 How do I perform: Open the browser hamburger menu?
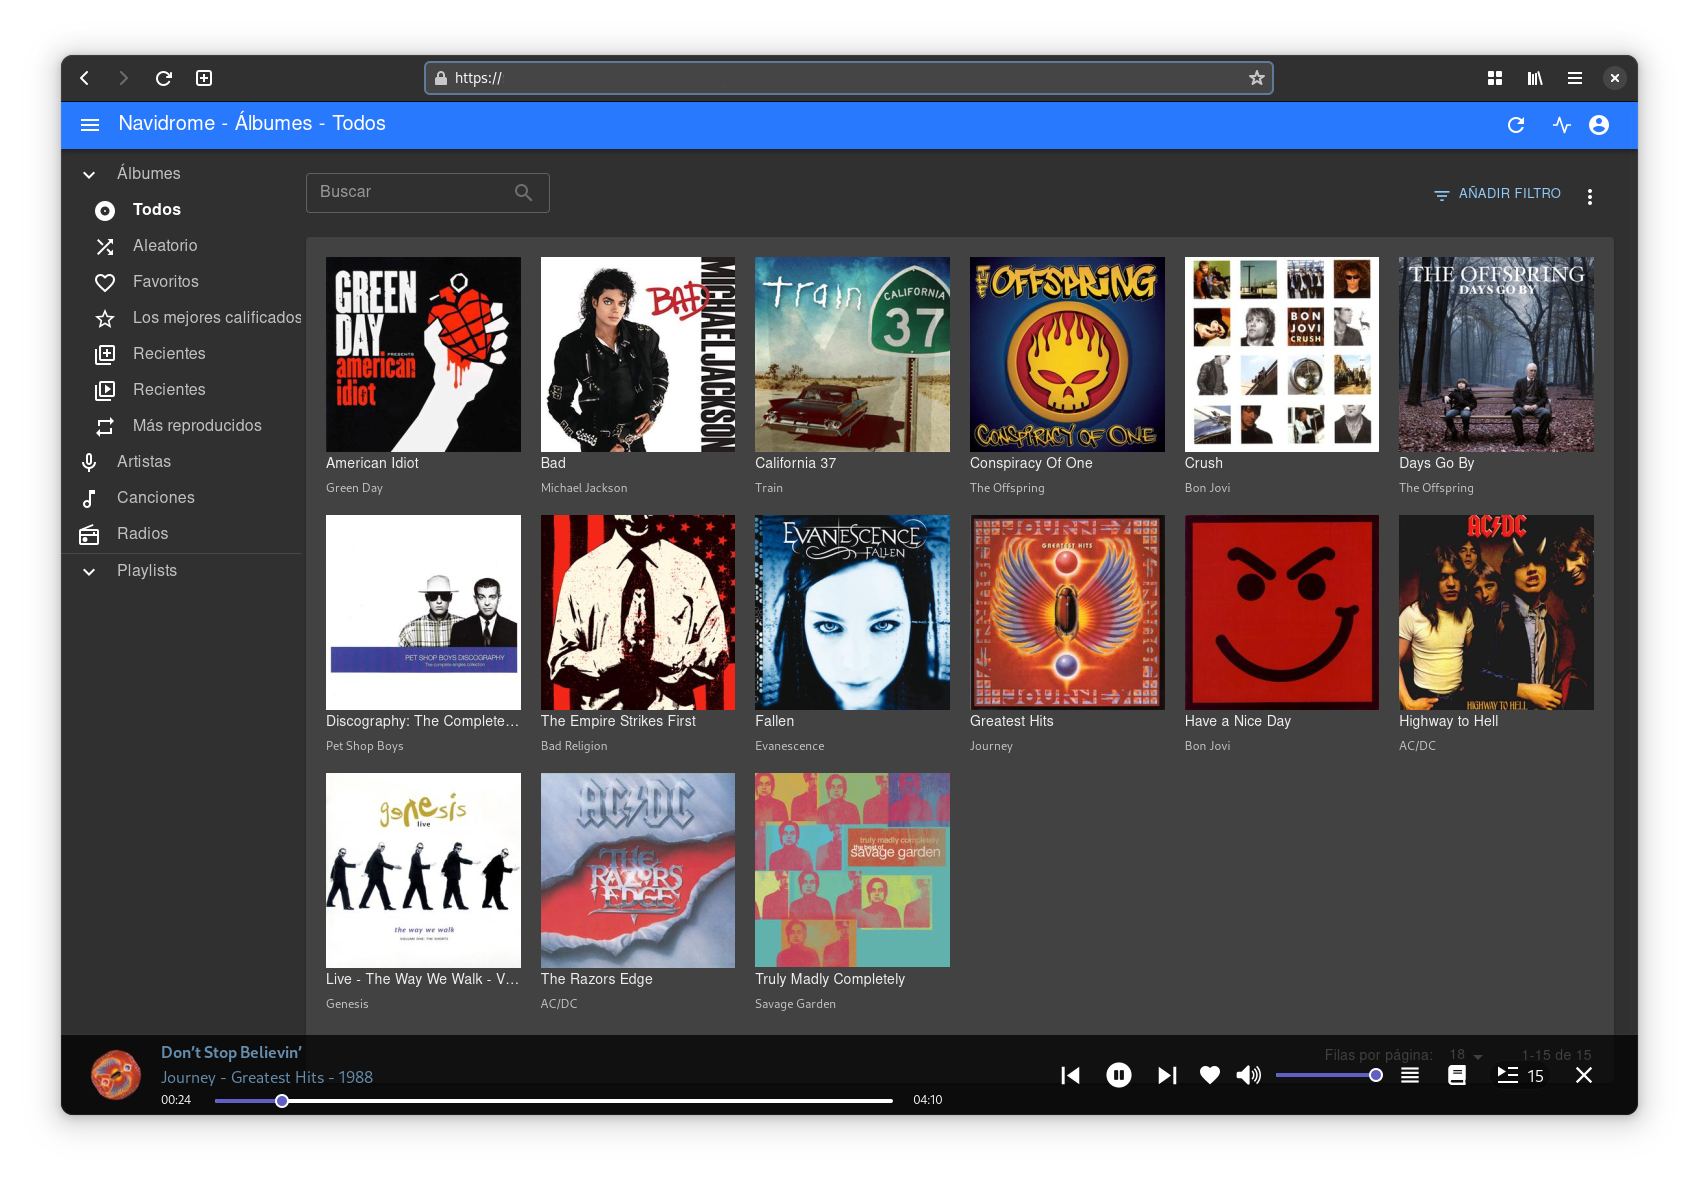pyautogui.click(x=1575, y=78)
